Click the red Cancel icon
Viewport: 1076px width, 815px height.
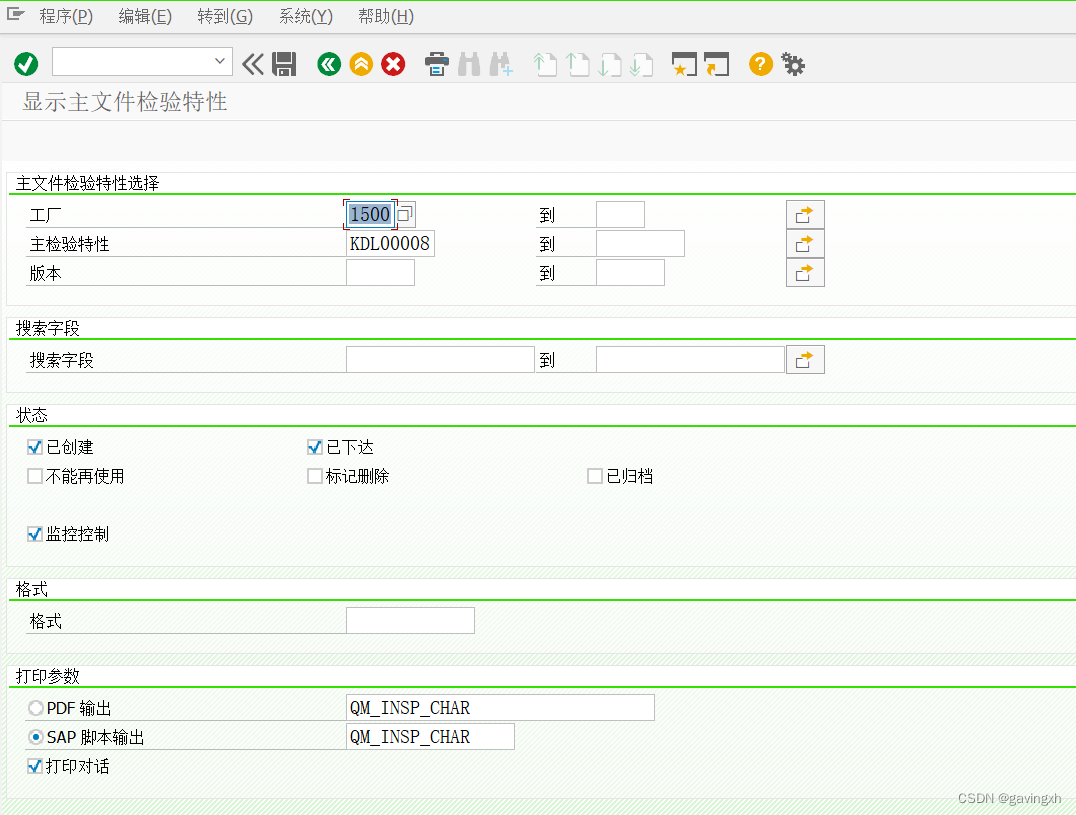[393, 64]
